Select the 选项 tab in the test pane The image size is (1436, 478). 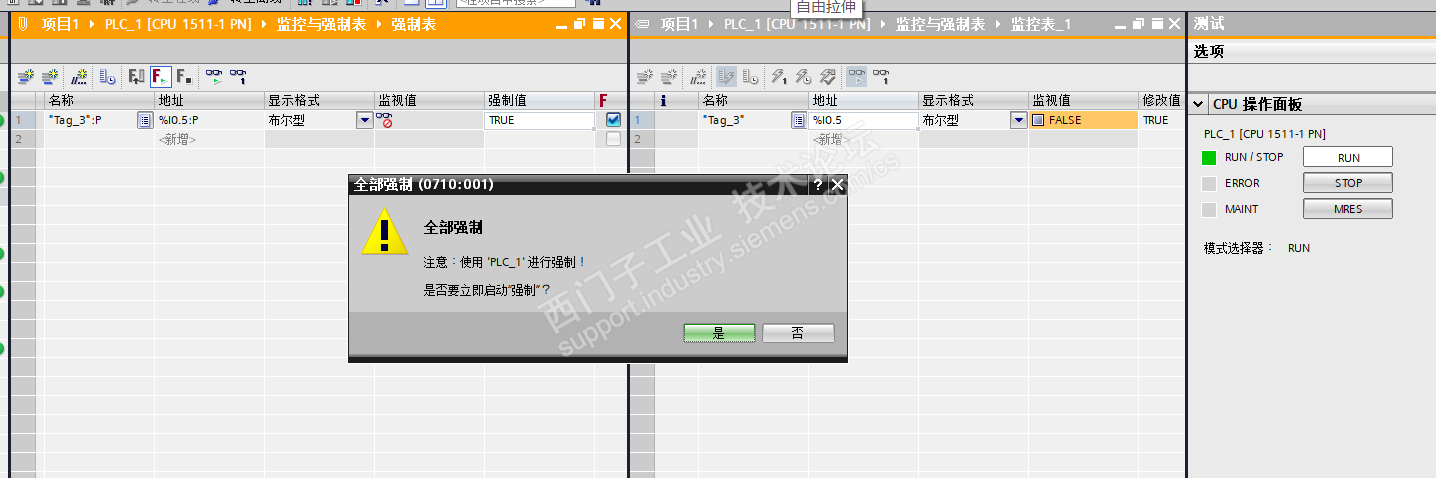tap(1209, 51)
